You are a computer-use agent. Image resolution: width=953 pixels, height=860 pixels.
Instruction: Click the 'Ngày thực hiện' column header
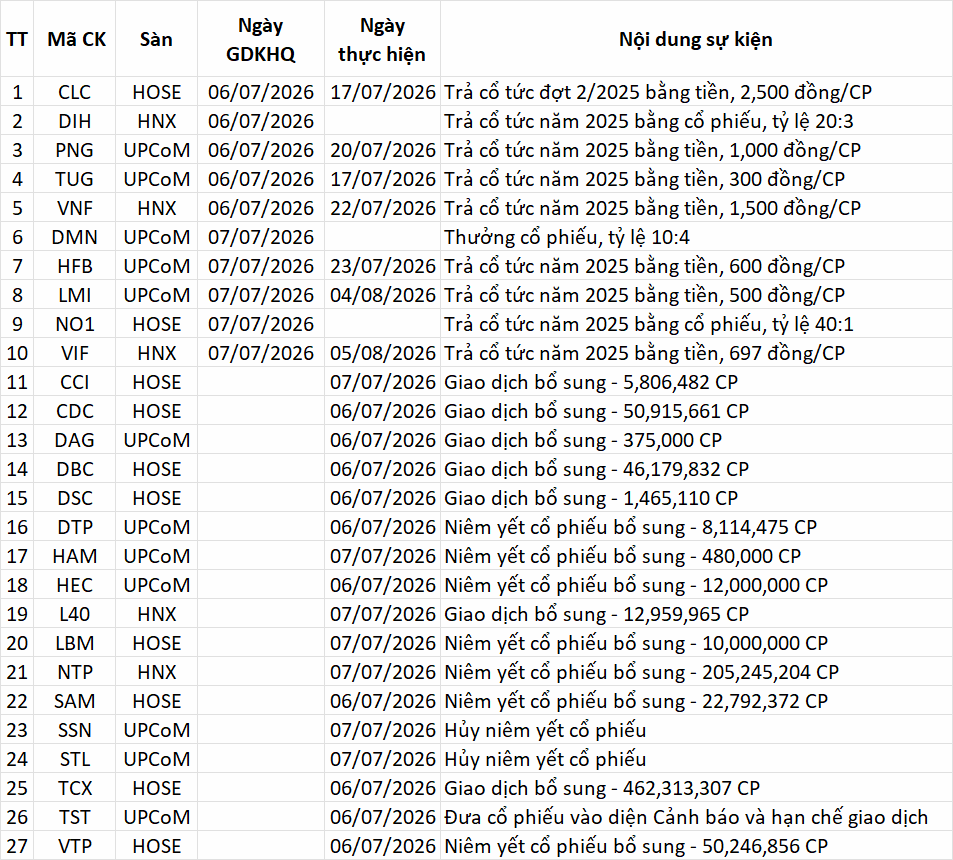click(x=382, y=40)
